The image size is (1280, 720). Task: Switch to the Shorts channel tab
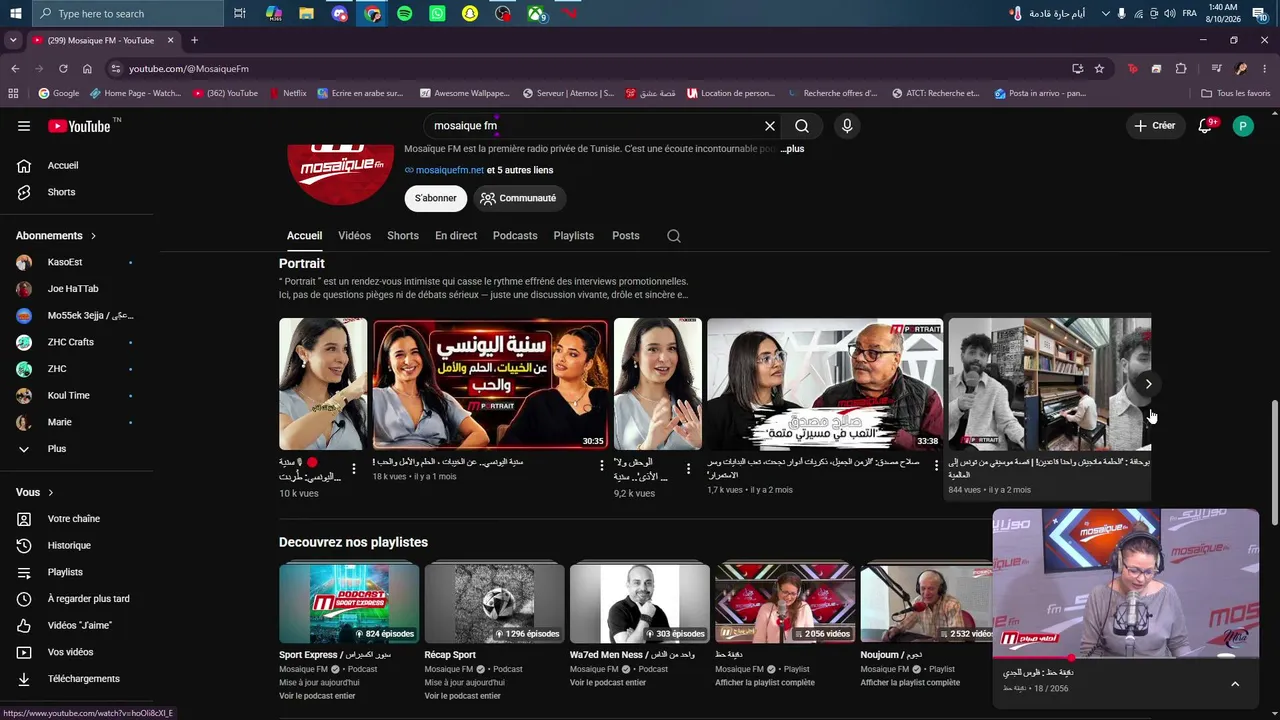tap(403, 236)
